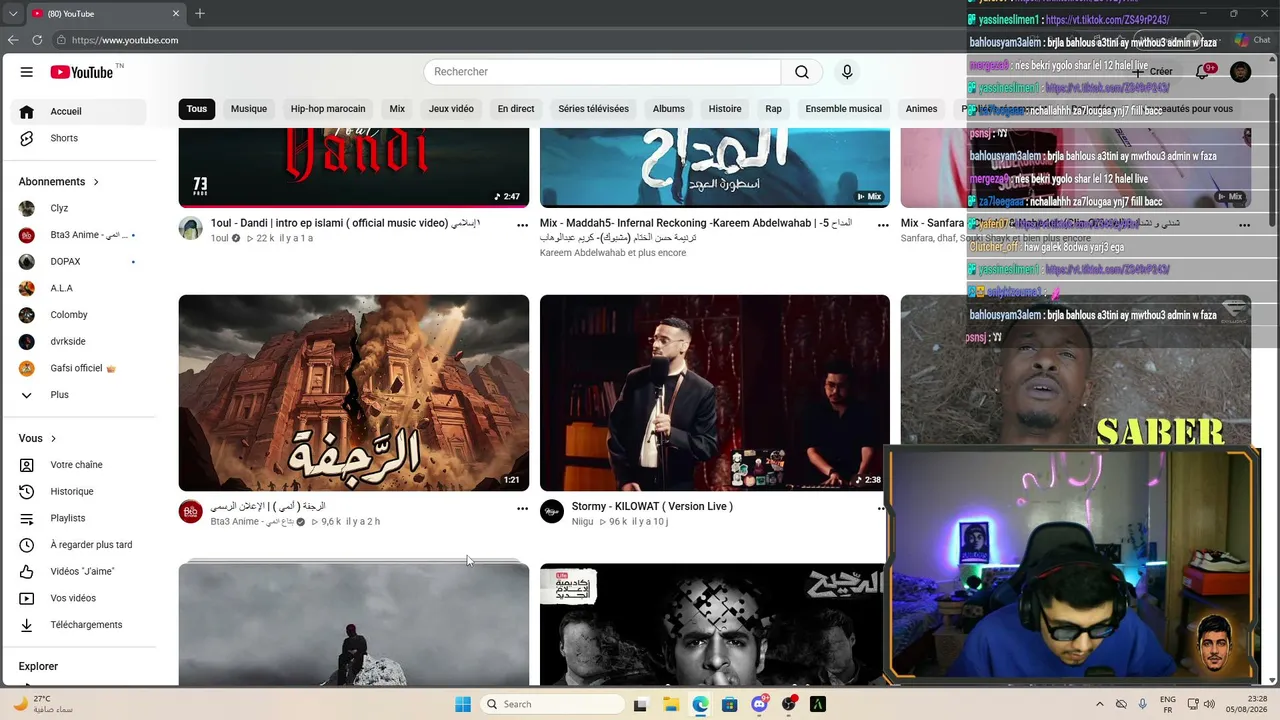Open the Maddah5 Infernal Reckoning mix thumbnail
The image size is (1280, 720).
[715, 168]
